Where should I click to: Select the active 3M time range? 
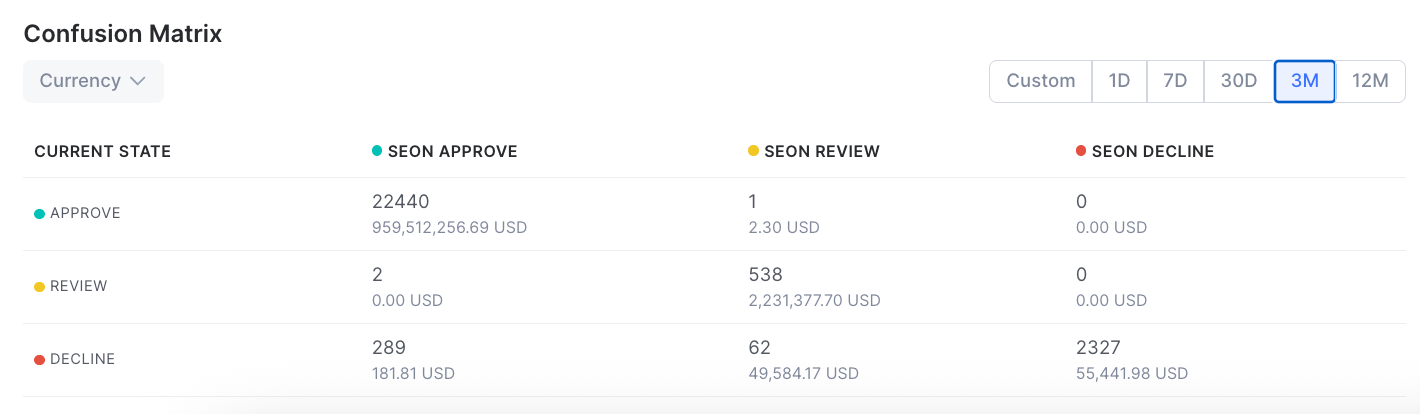1305,81
